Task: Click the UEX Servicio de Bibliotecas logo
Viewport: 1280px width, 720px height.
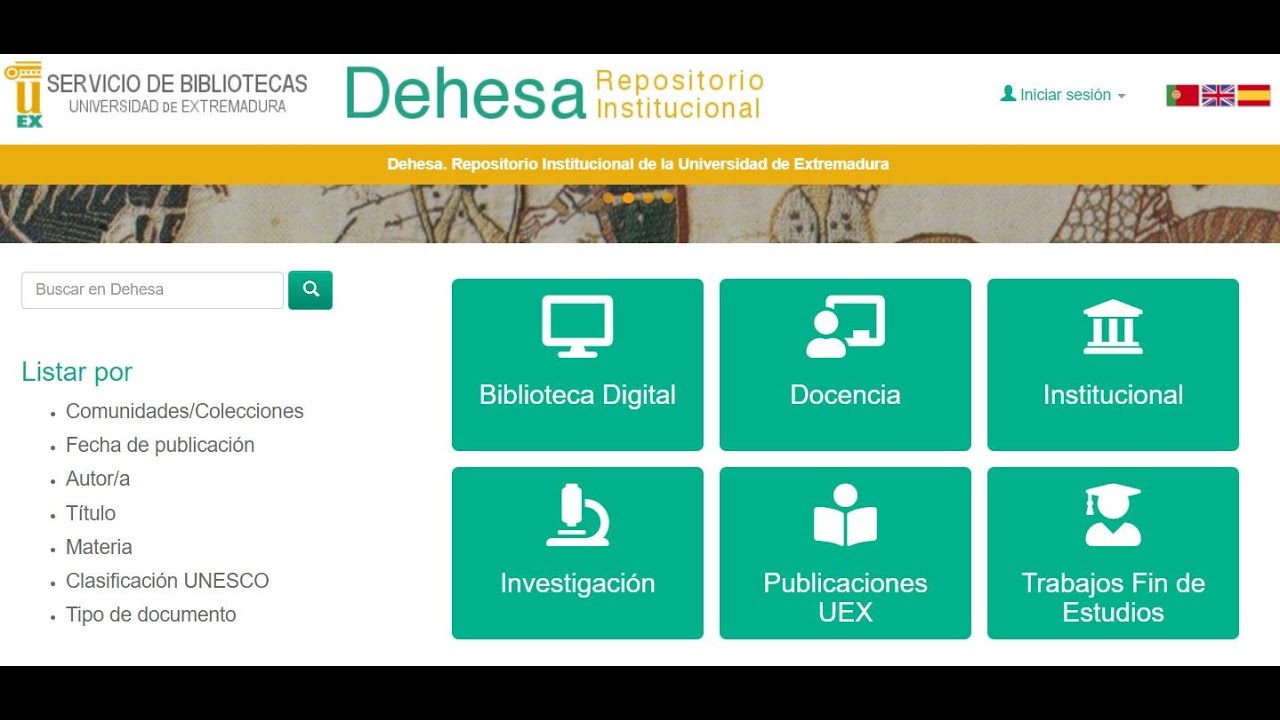Action: pyautogui.click(x=156, y=95)
